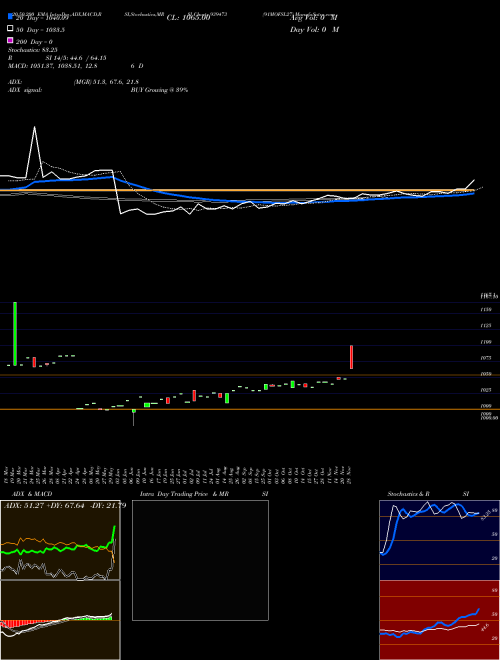Screen dimensions: 500x660
Task: Click the tall red candlestick at chart end
Action: 351,357
